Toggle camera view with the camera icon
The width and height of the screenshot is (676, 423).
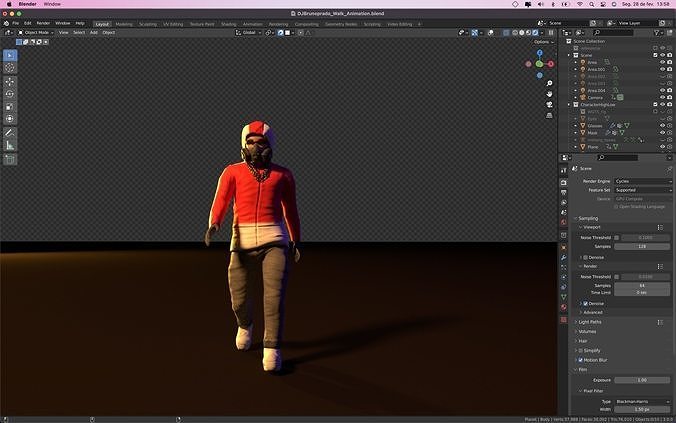550,104
